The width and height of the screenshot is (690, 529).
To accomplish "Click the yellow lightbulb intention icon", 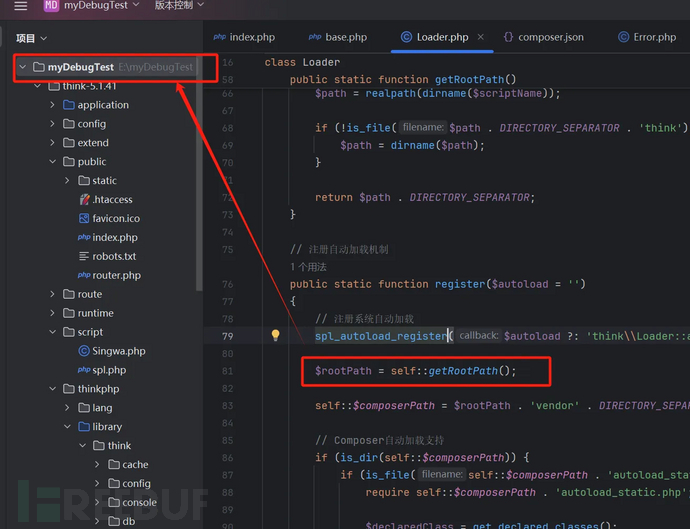I will (x=275, y=336).
